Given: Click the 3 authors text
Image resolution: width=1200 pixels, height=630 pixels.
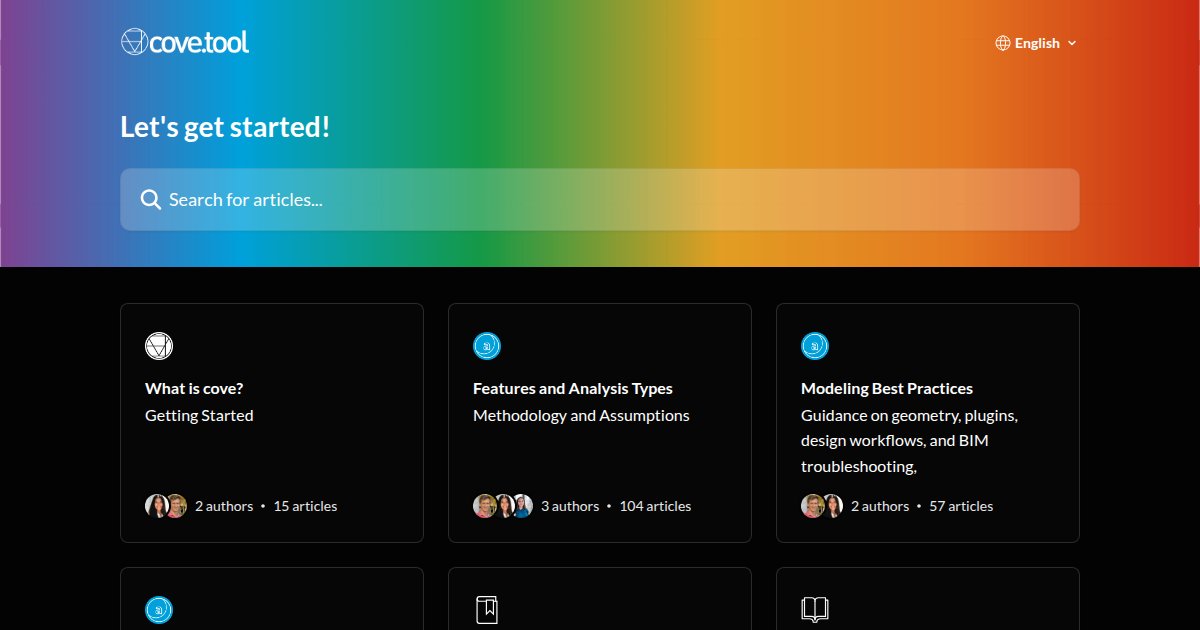Looking at the screenshot, I should click(x=570, y=506).
